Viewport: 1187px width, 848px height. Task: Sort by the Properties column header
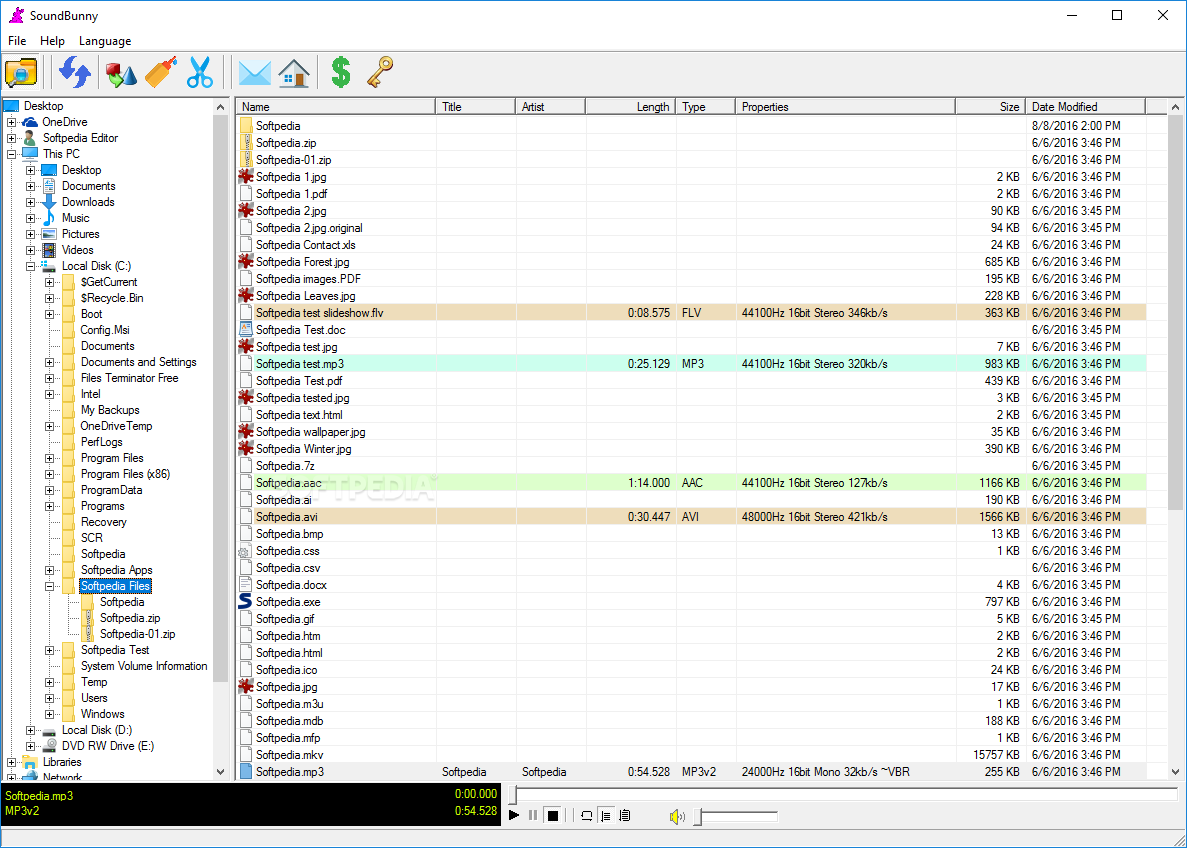846,107
